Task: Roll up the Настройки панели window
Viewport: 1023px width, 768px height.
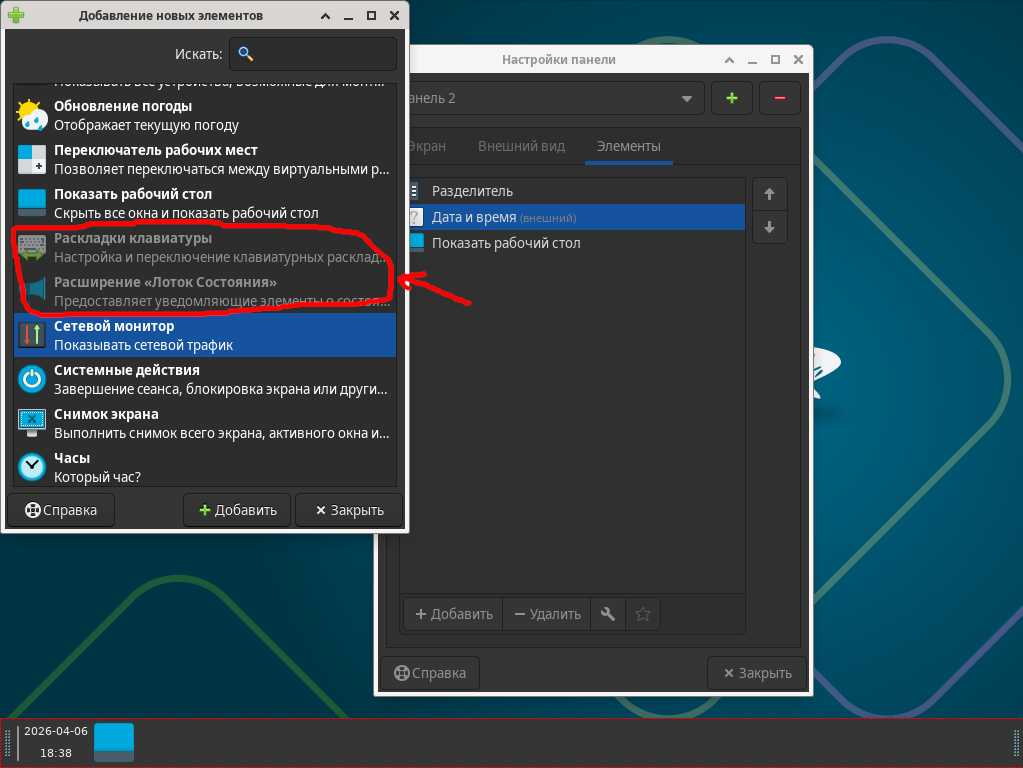Action: [x=729, y=59]
